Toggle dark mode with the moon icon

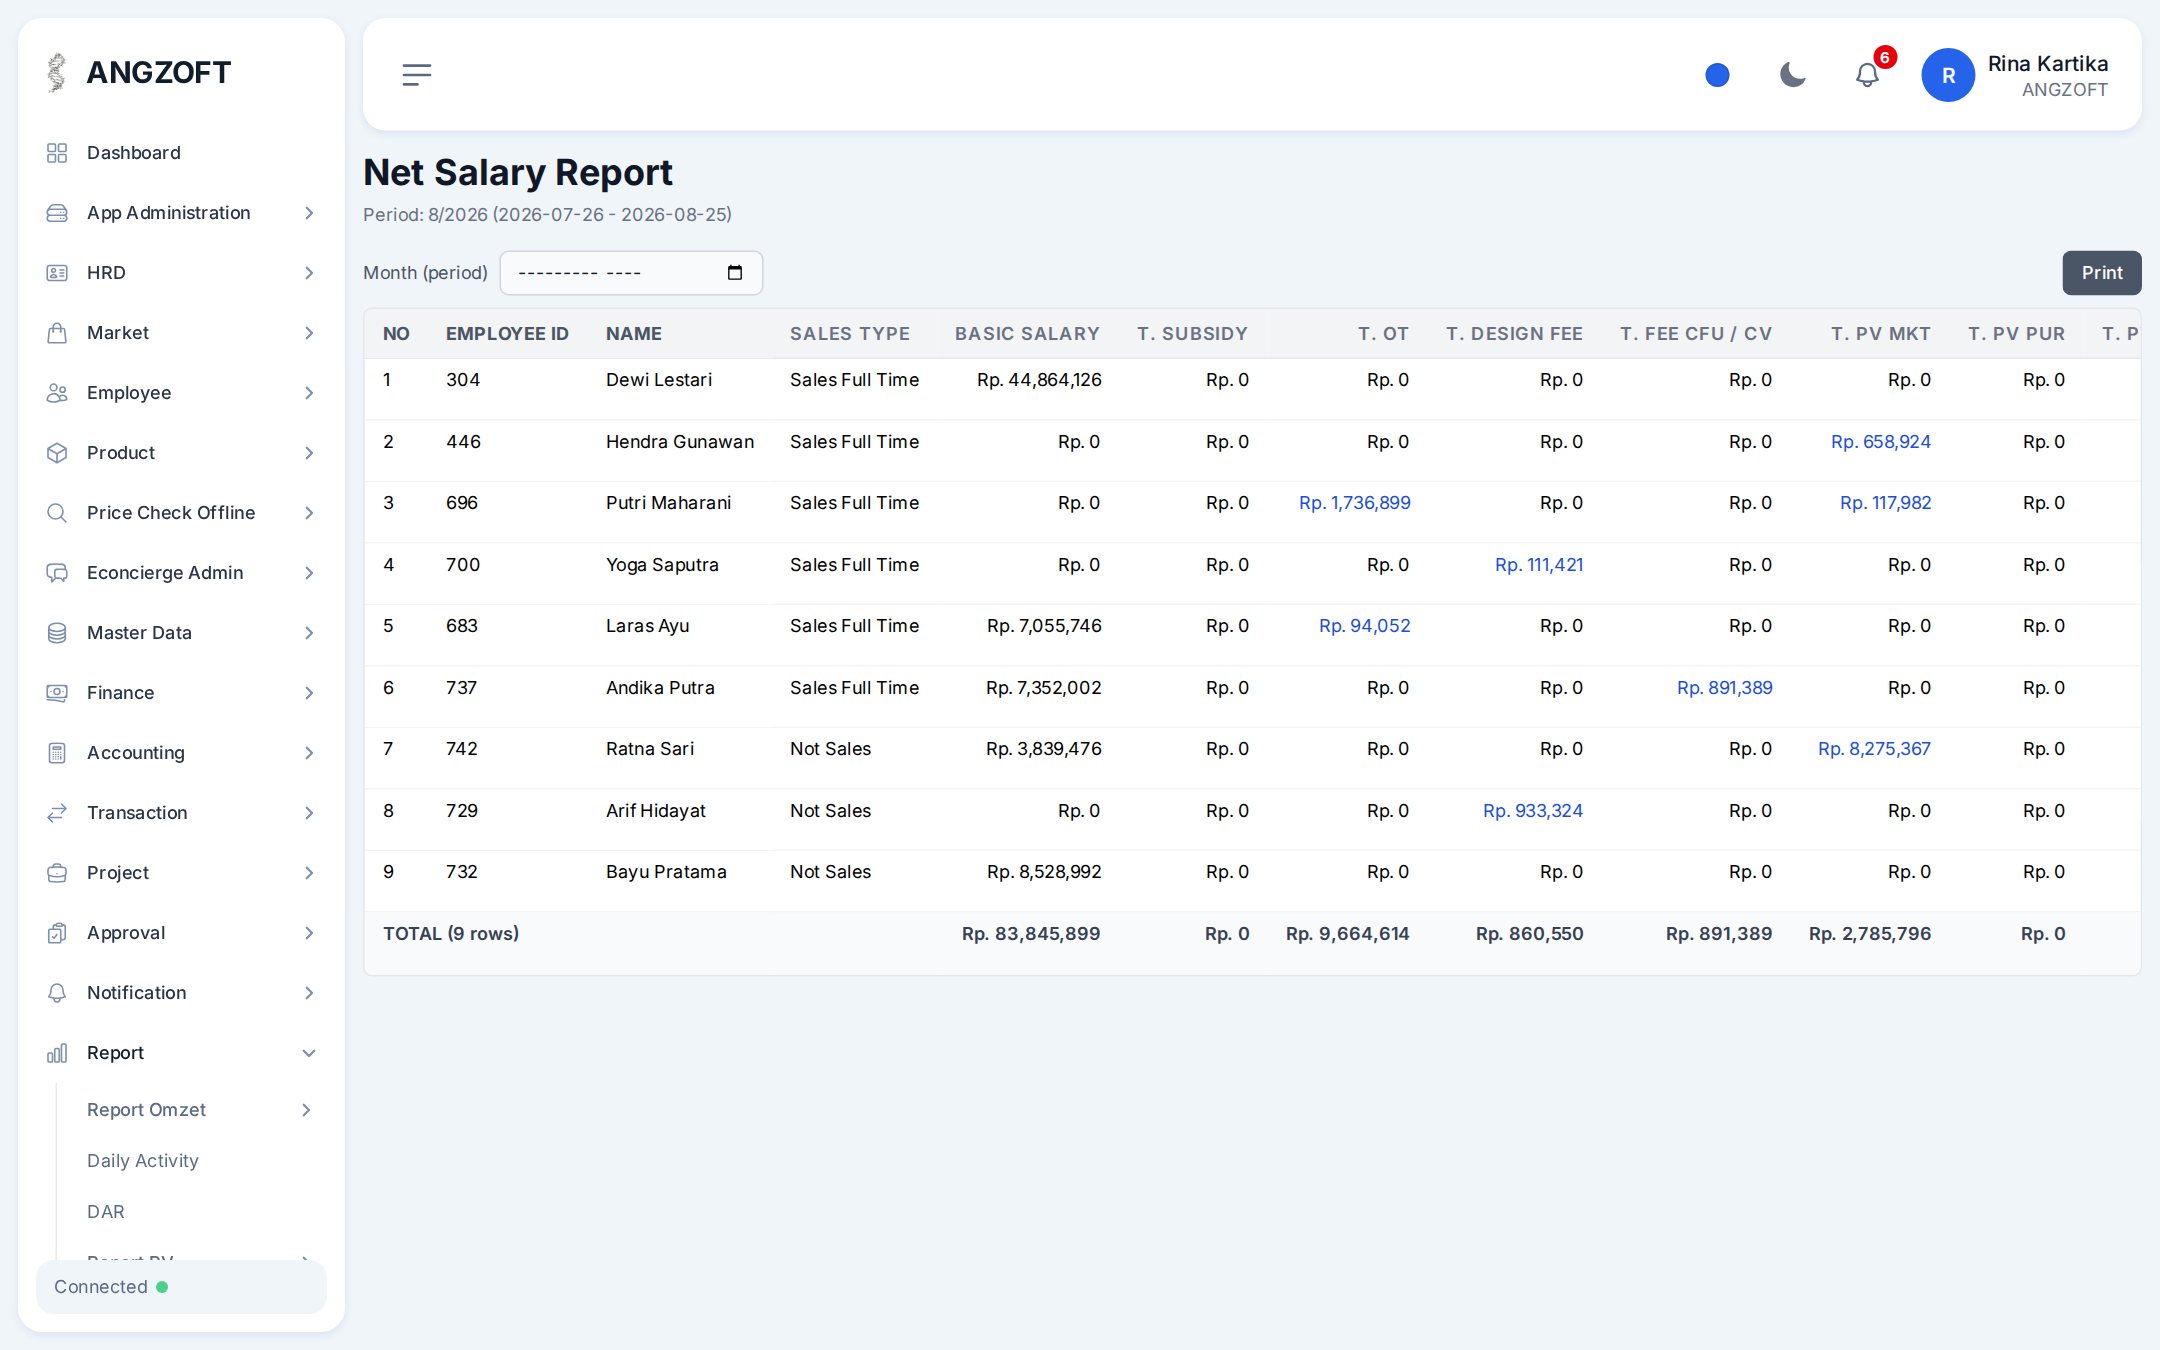1792,75
